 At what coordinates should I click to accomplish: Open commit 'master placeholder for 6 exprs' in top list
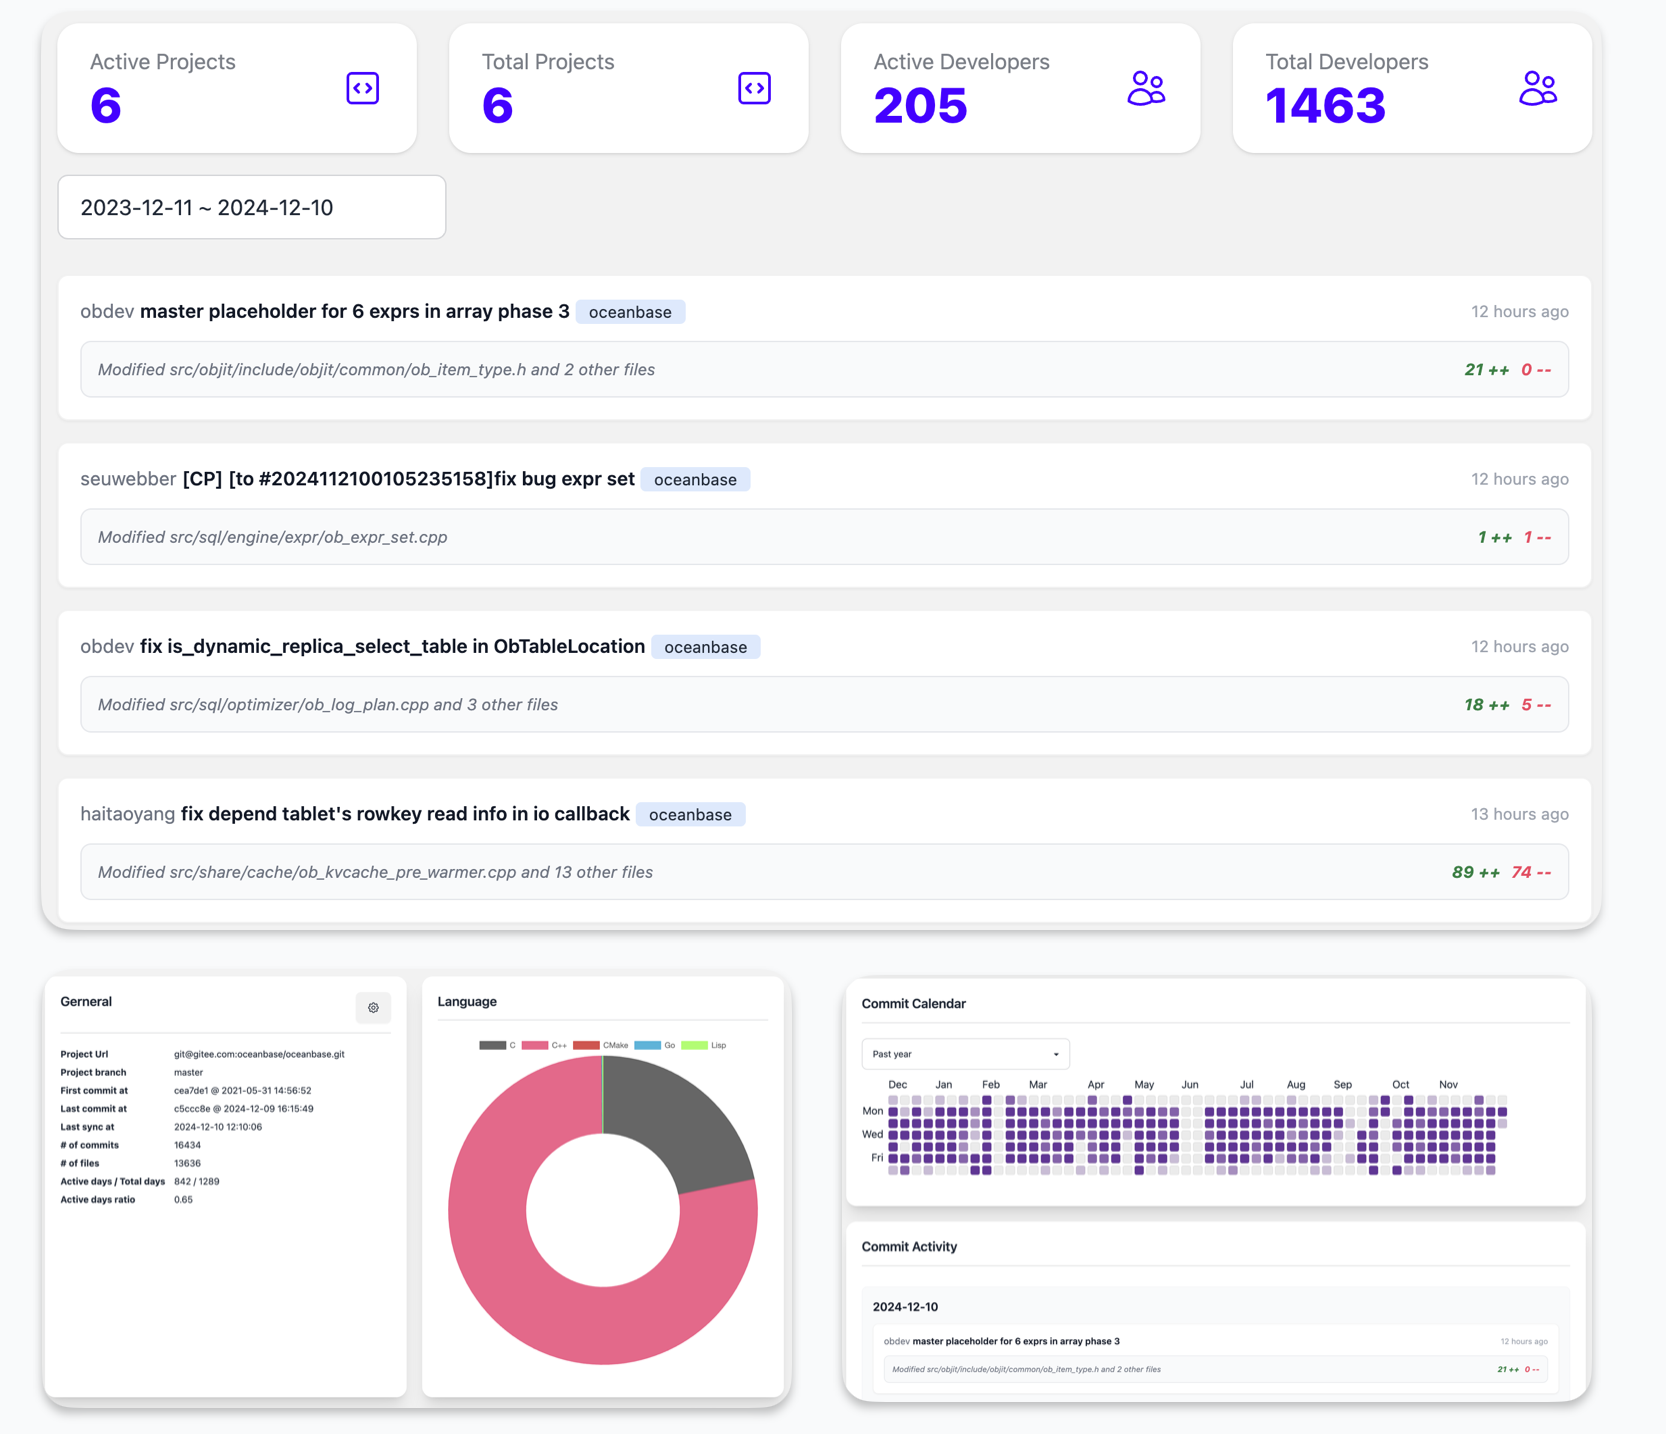click(x=355, y=311)
